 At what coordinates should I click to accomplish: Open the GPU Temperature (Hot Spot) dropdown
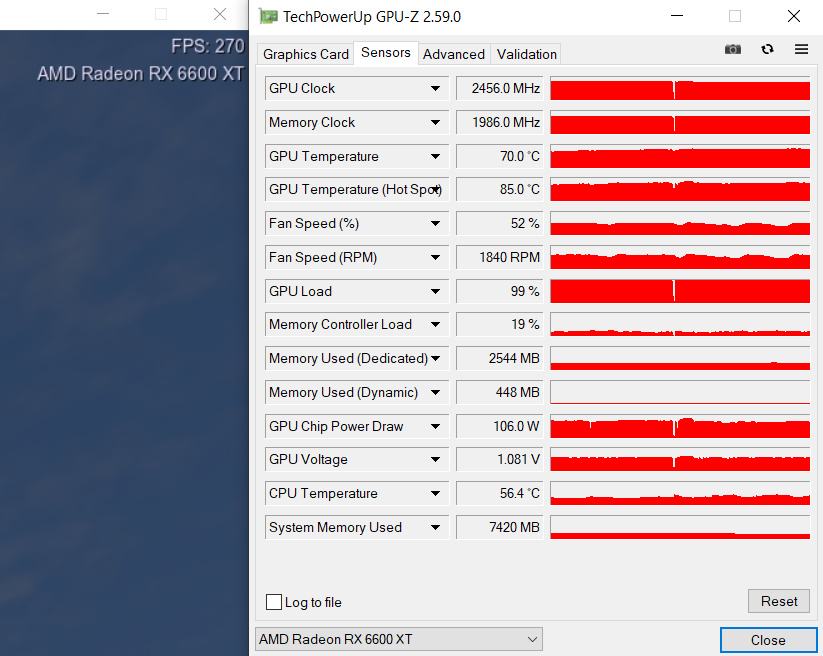[x=435, y=189]
